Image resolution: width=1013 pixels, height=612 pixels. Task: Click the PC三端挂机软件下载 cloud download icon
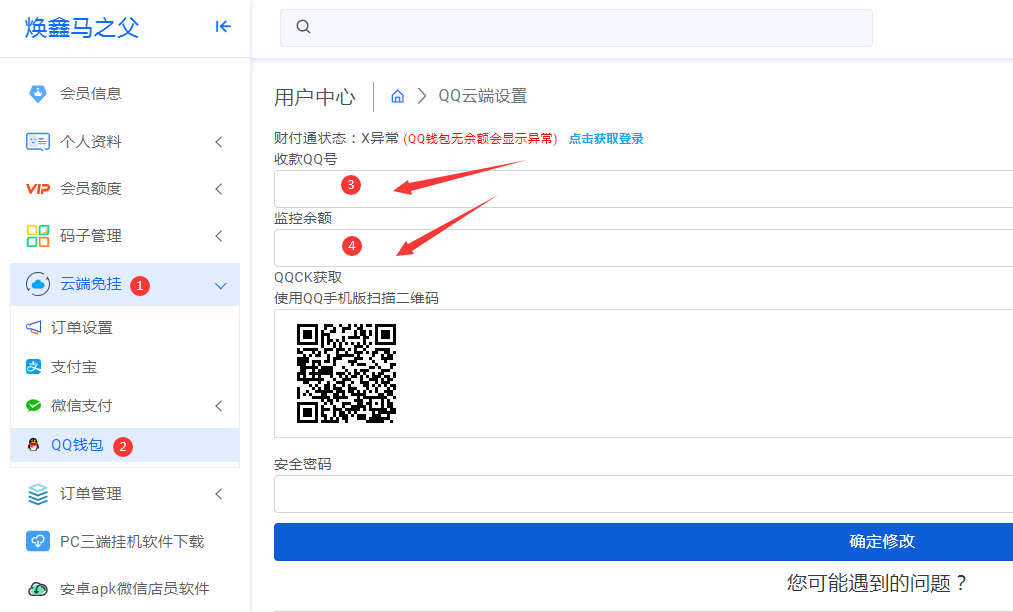pyautogui.click(x=37, y=541)
